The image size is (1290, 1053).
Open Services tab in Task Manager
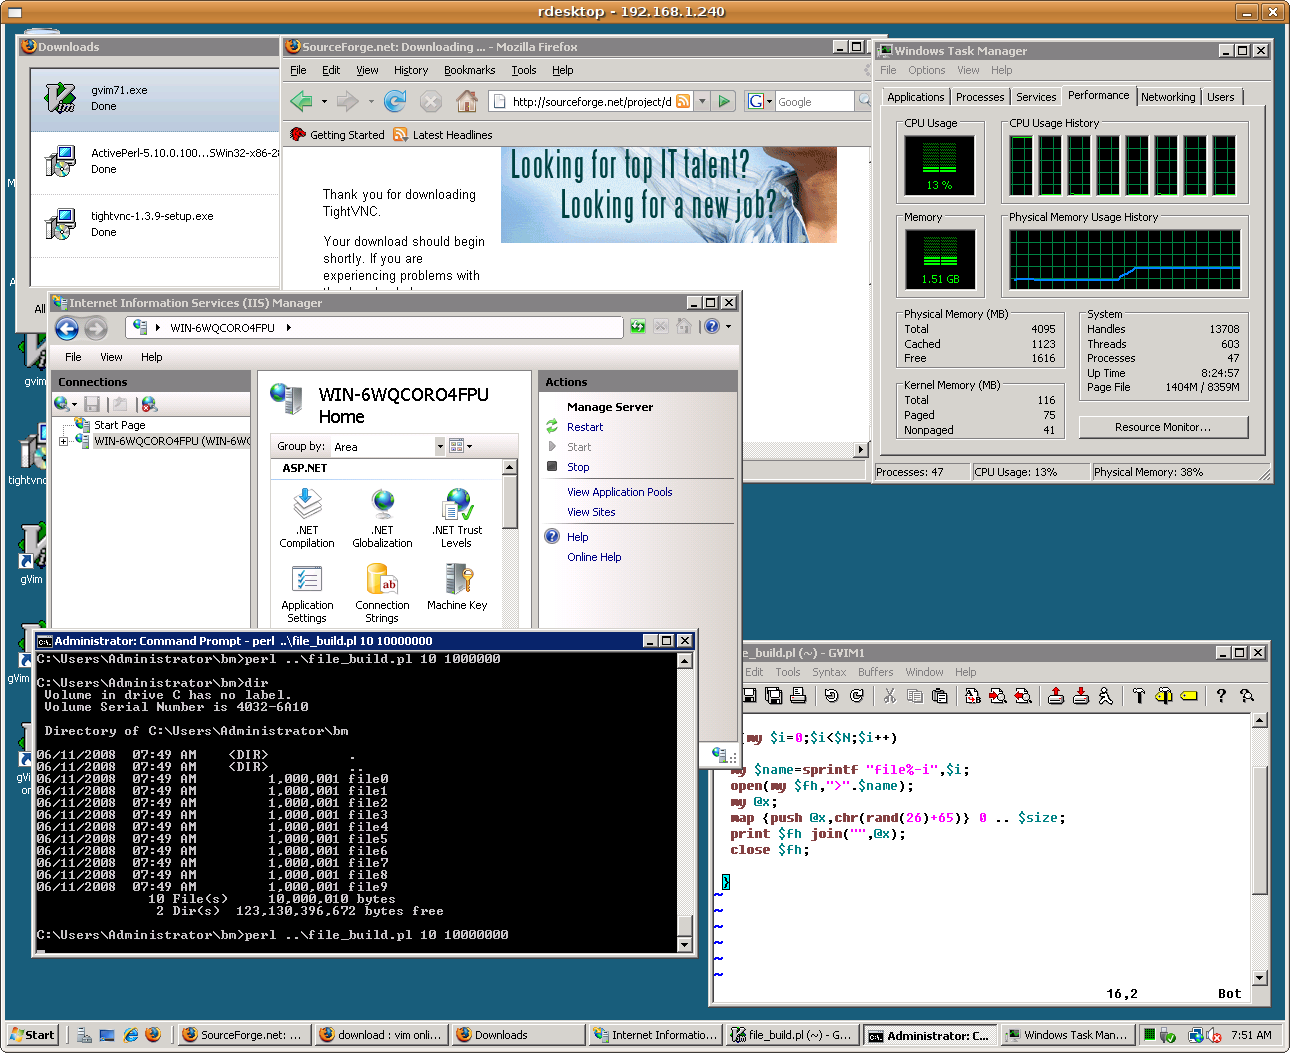point(1036,97)
